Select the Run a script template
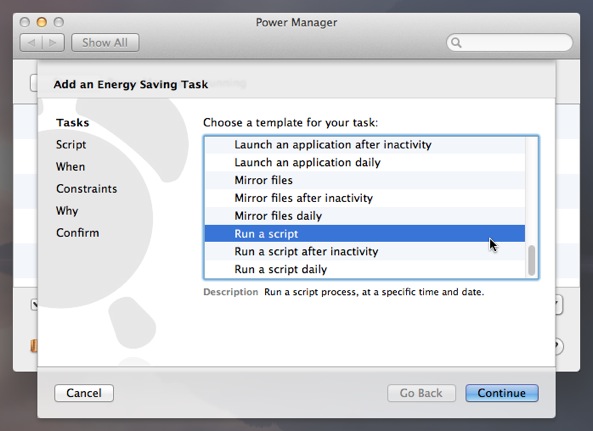This screenshot has height=431, width=593. point(365,234)
